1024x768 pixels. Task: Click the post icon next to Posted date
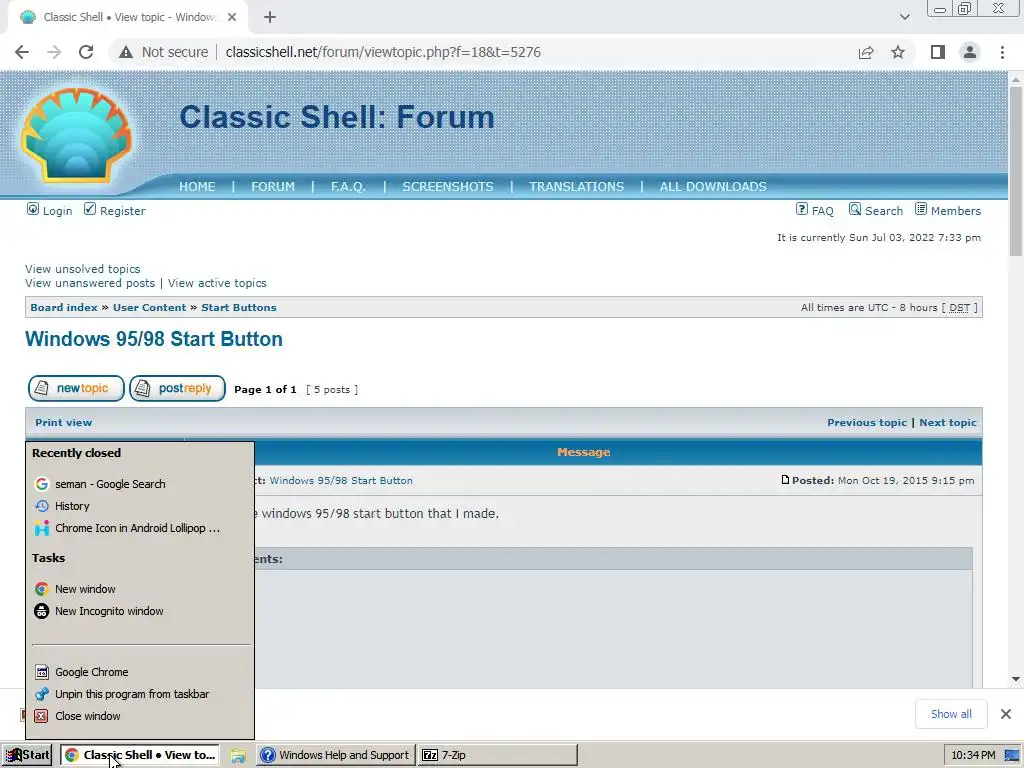click(785, 480)
